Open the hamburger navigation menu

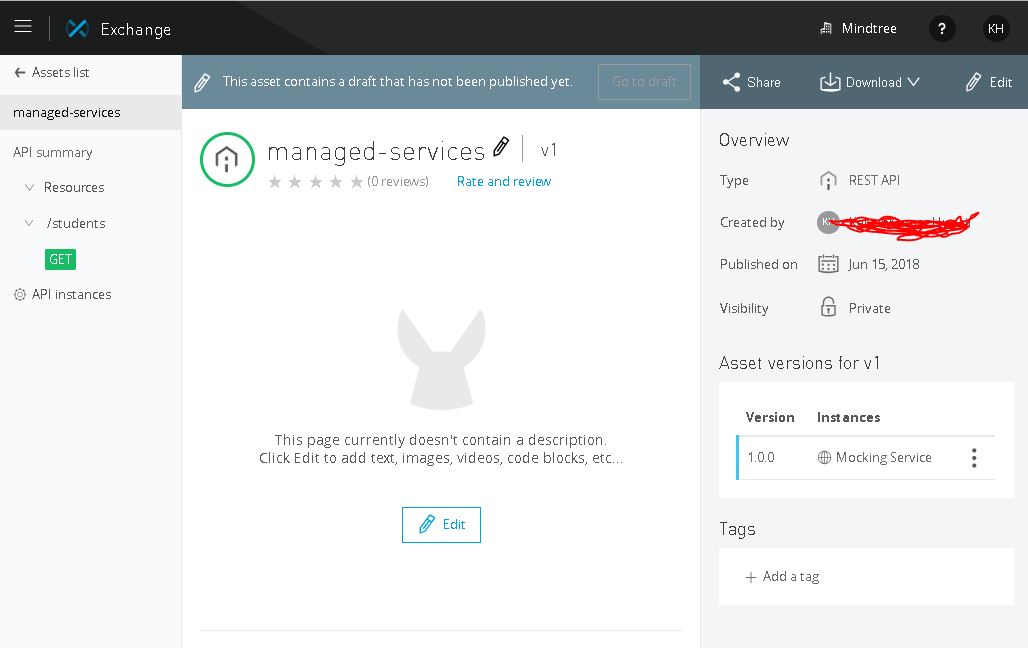[x=23, y=28]
